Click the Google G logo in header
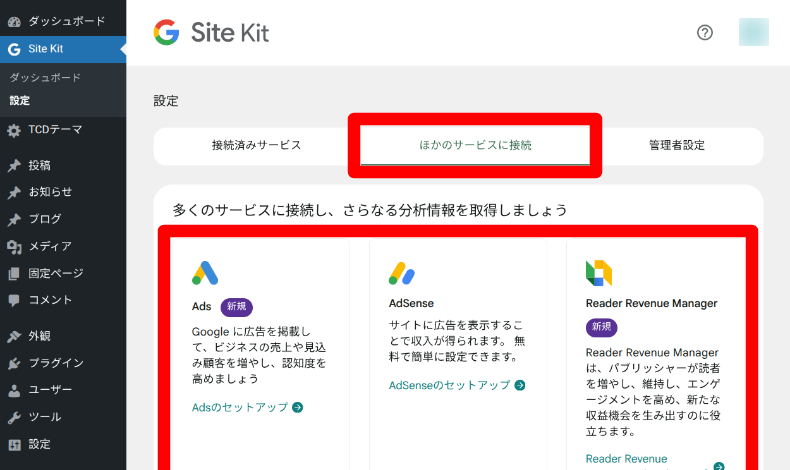This screenshot has height=470, width=790. pyautogui.click(x=166, y=32)
